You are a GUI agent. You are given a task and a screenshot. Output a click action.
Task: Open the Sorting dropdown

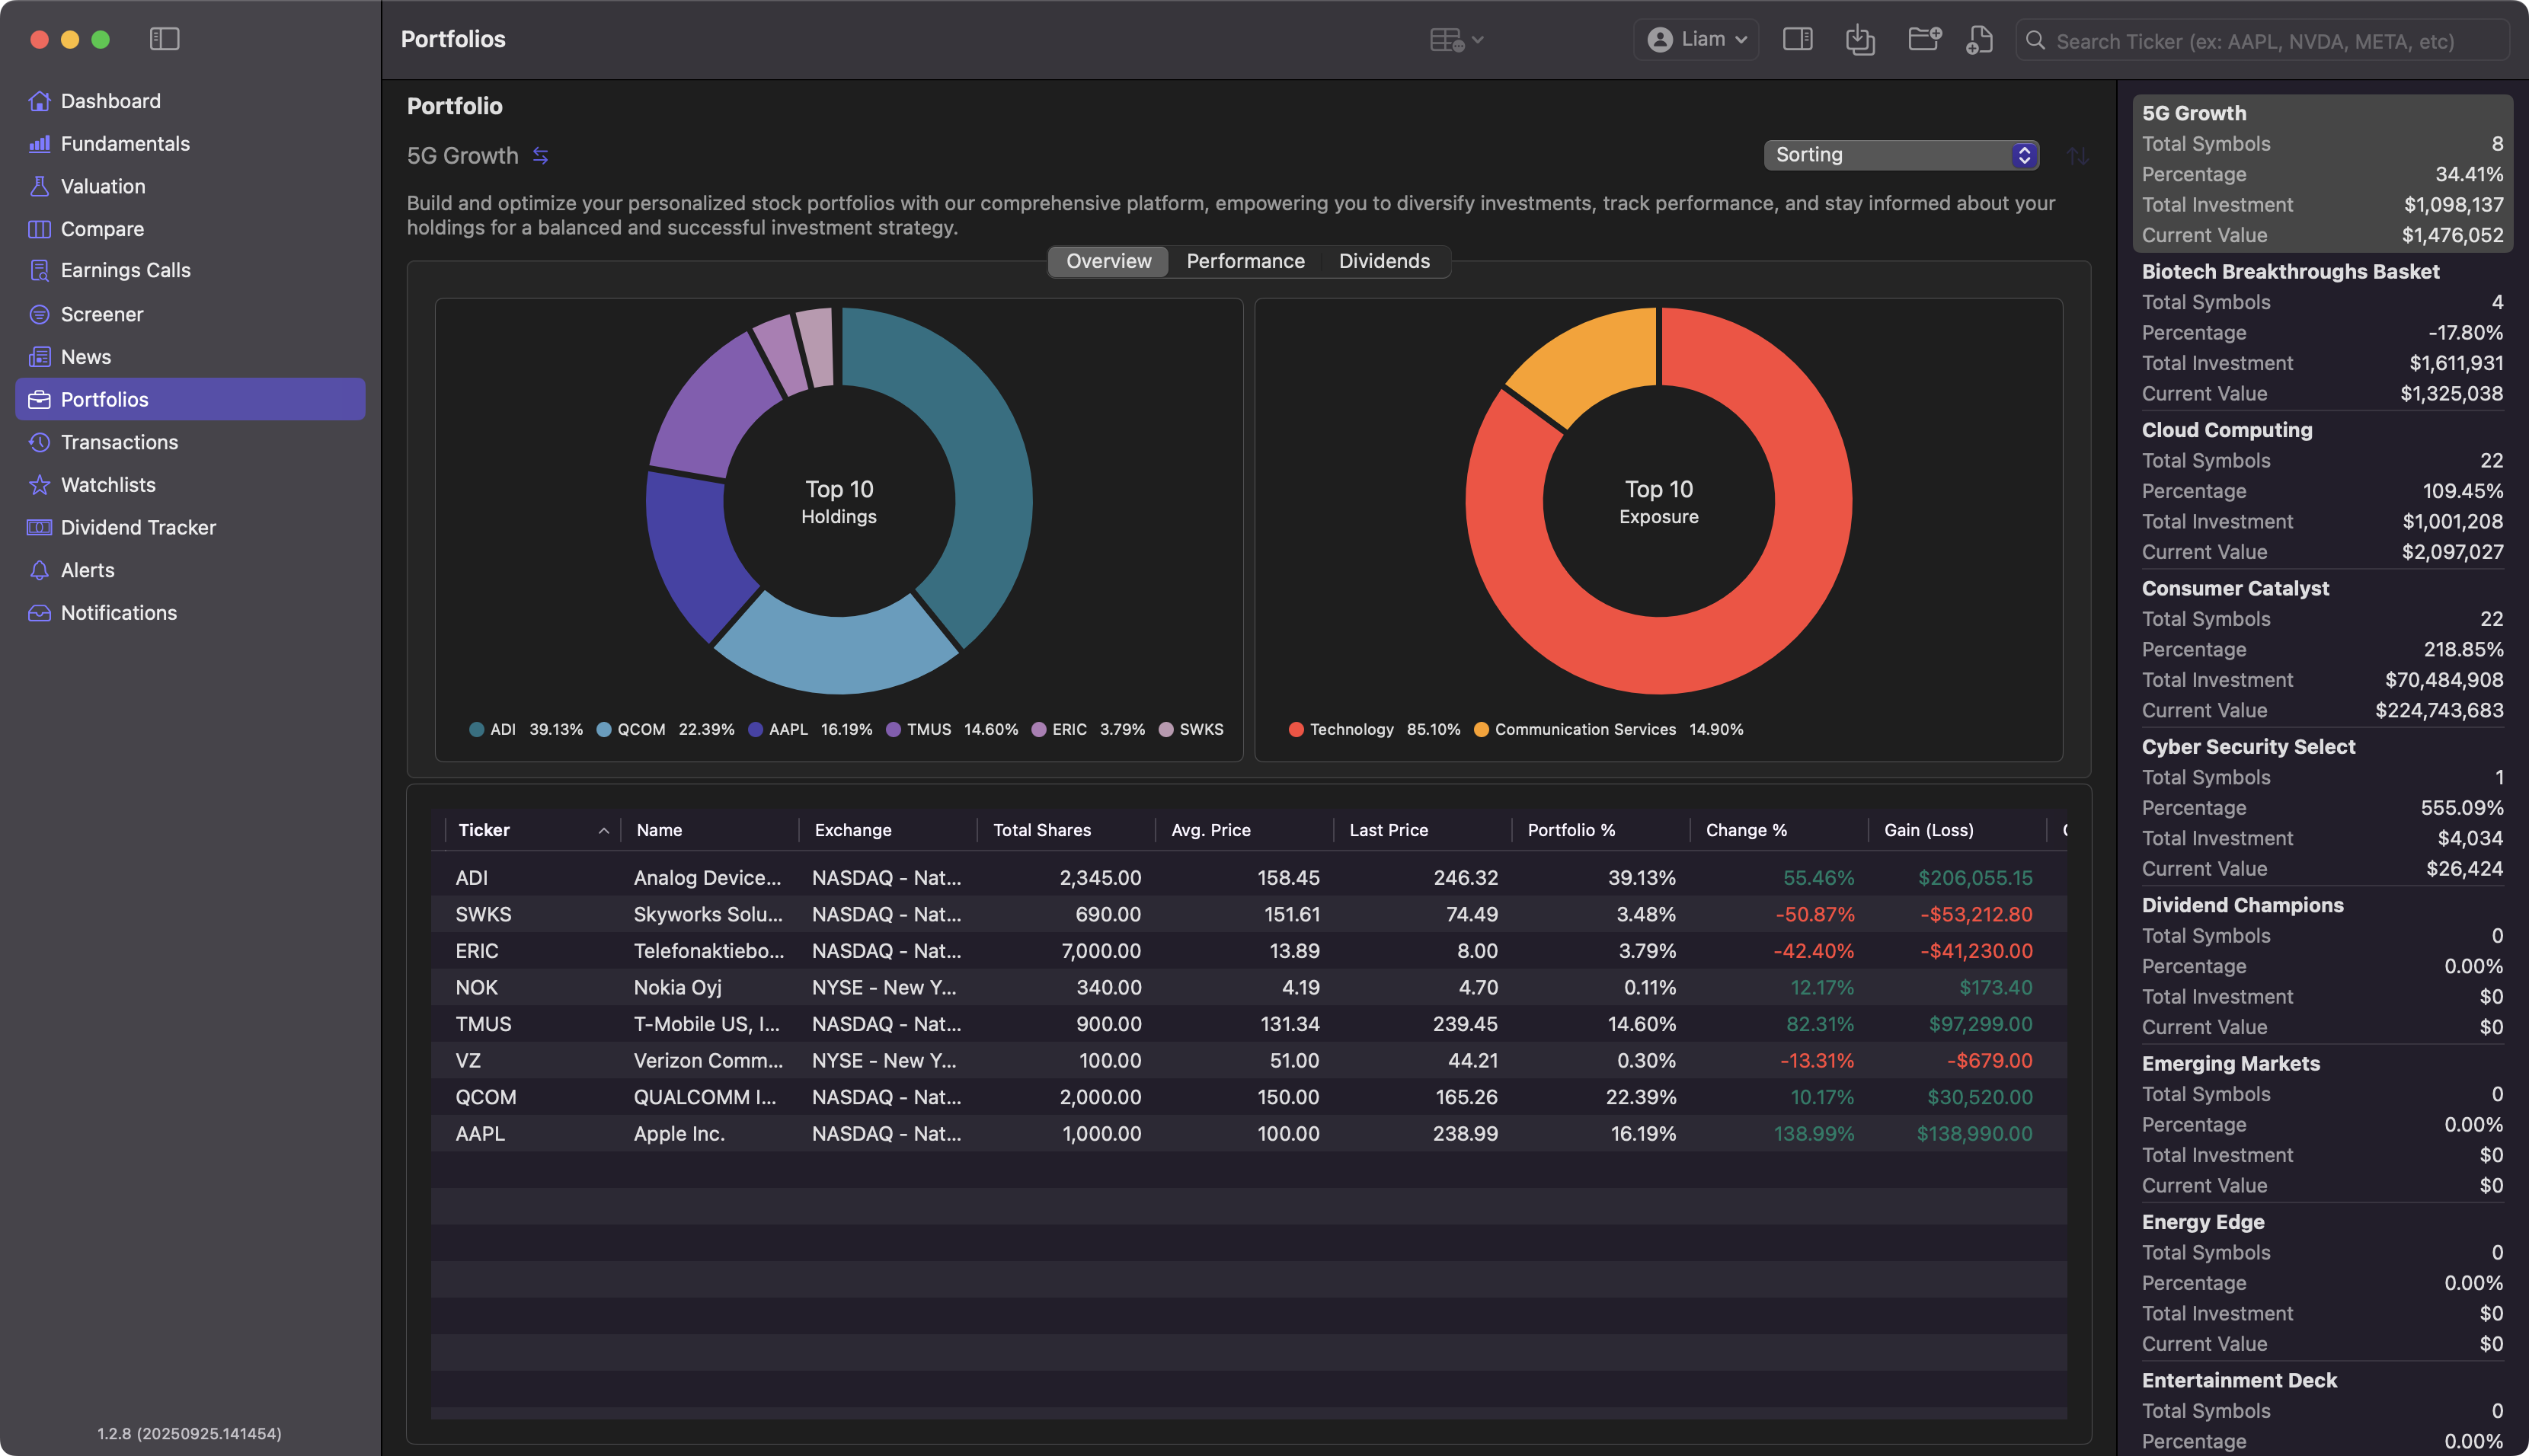[1900, 155]
